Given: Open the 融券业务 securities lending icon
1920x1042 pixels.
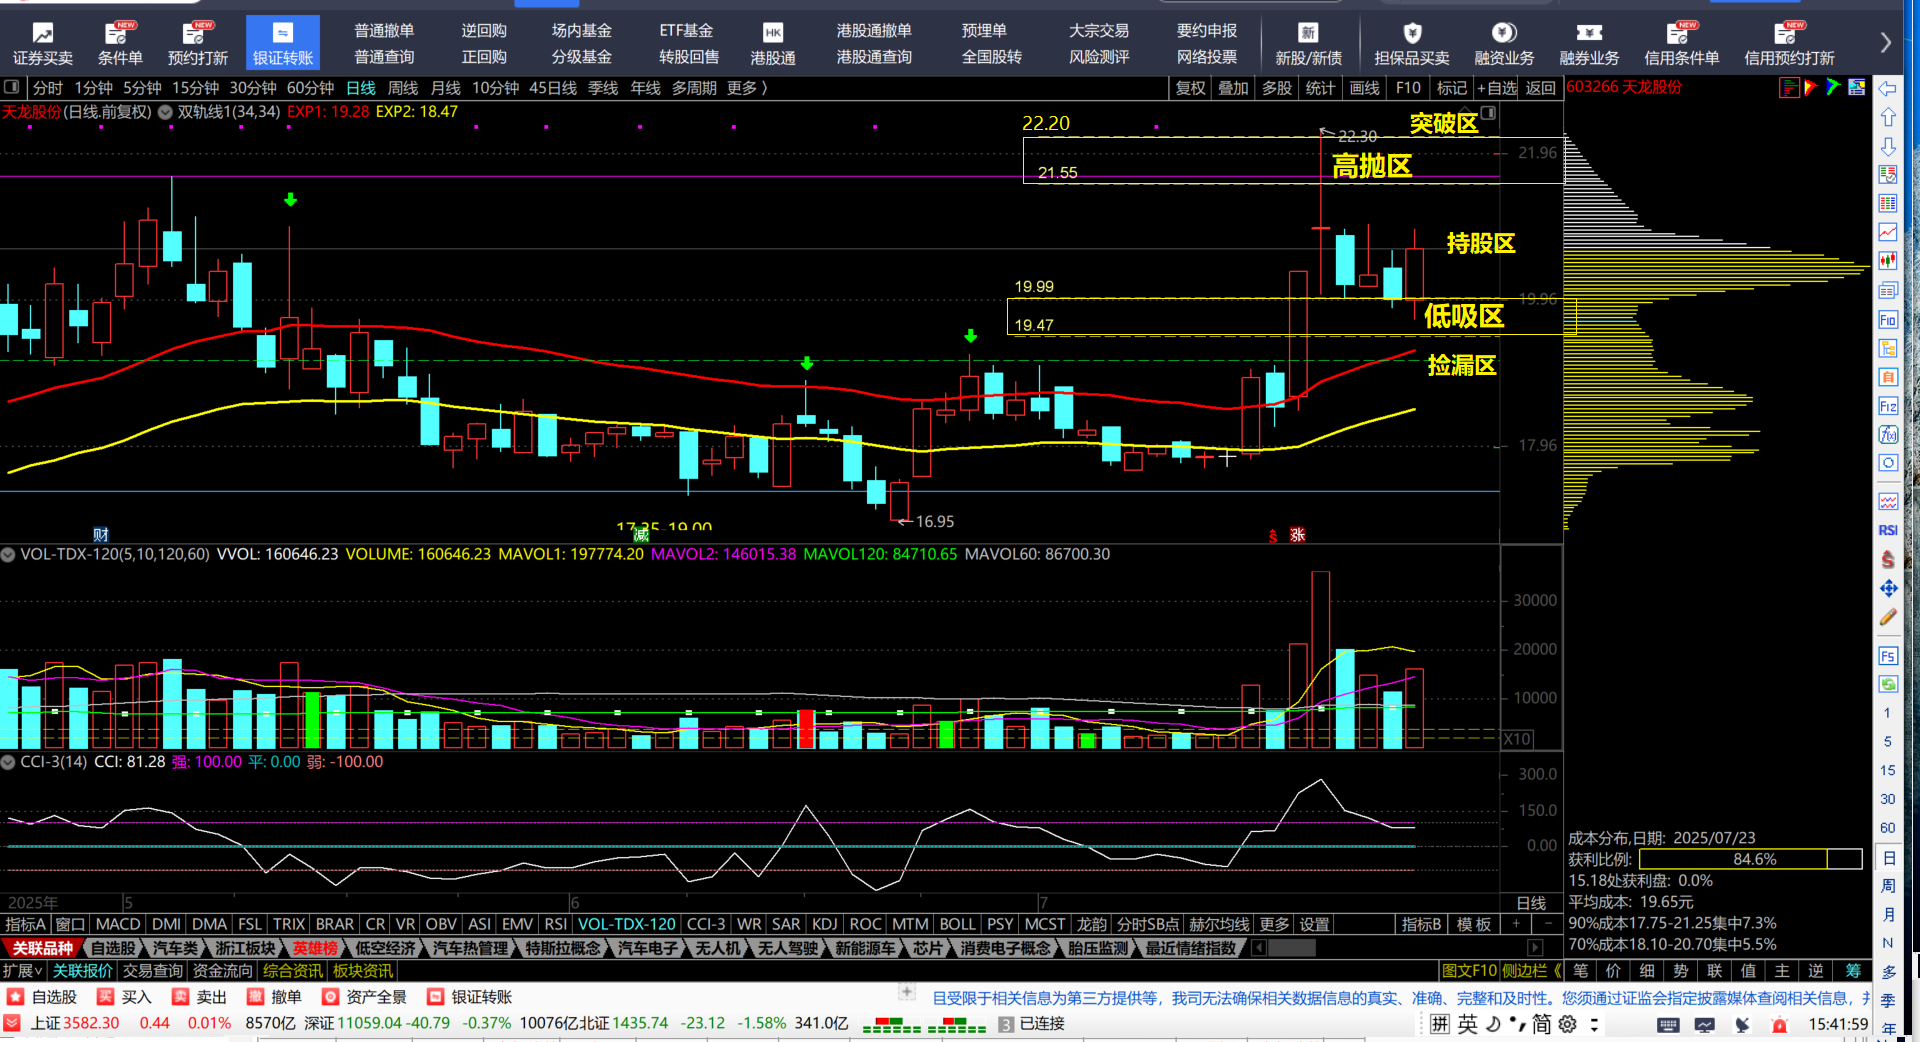Looking at the screenshot, I should point(1589,44).
